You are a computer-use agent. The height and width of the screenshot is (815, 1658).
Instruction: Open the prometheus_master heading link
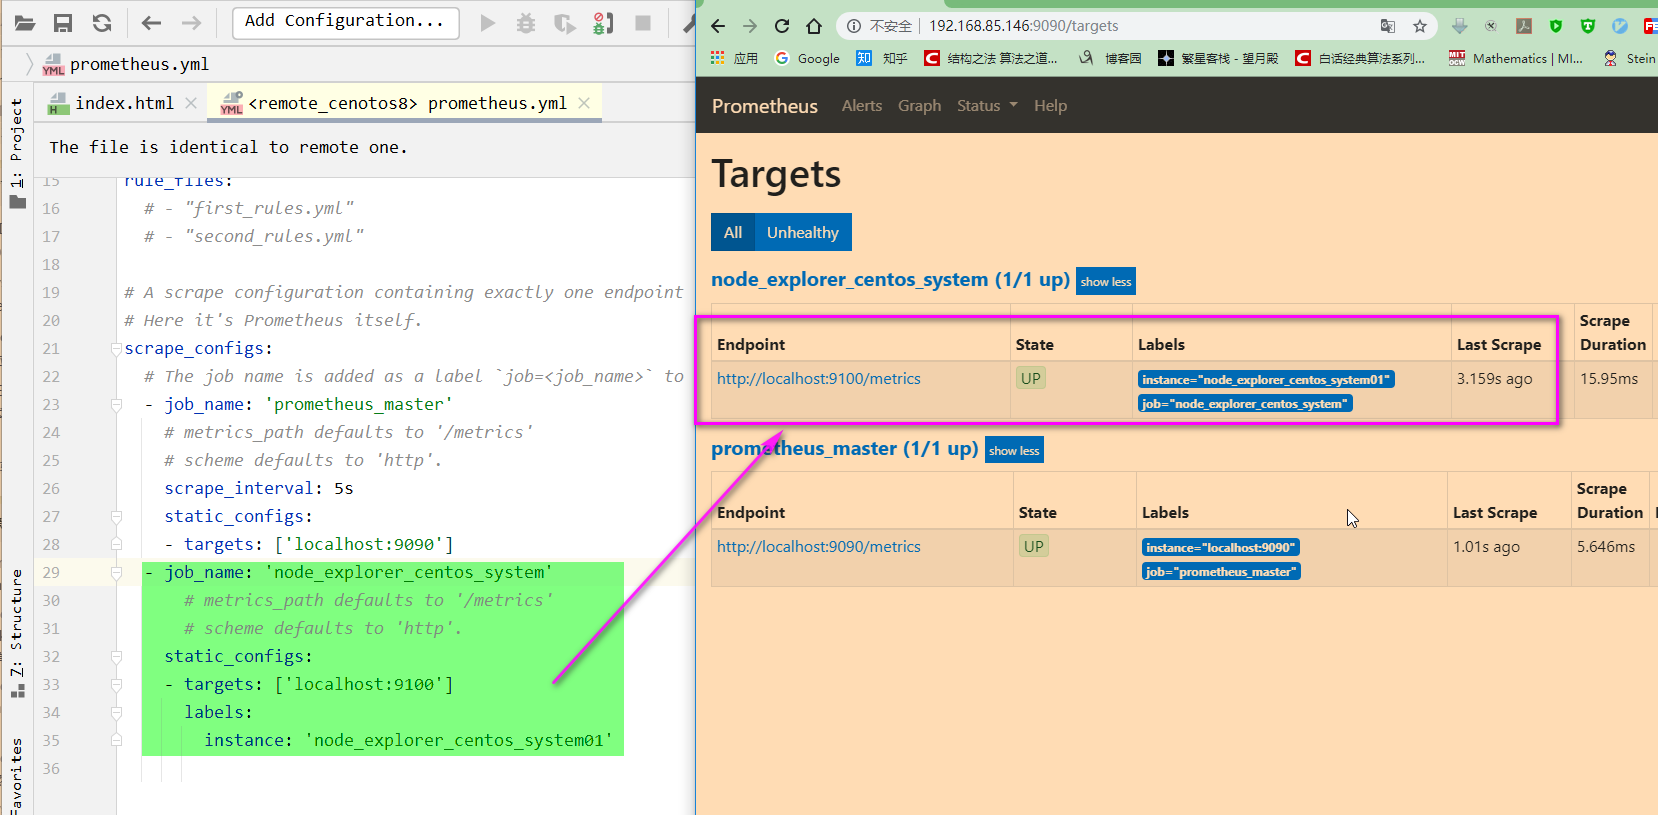[845, 448]
